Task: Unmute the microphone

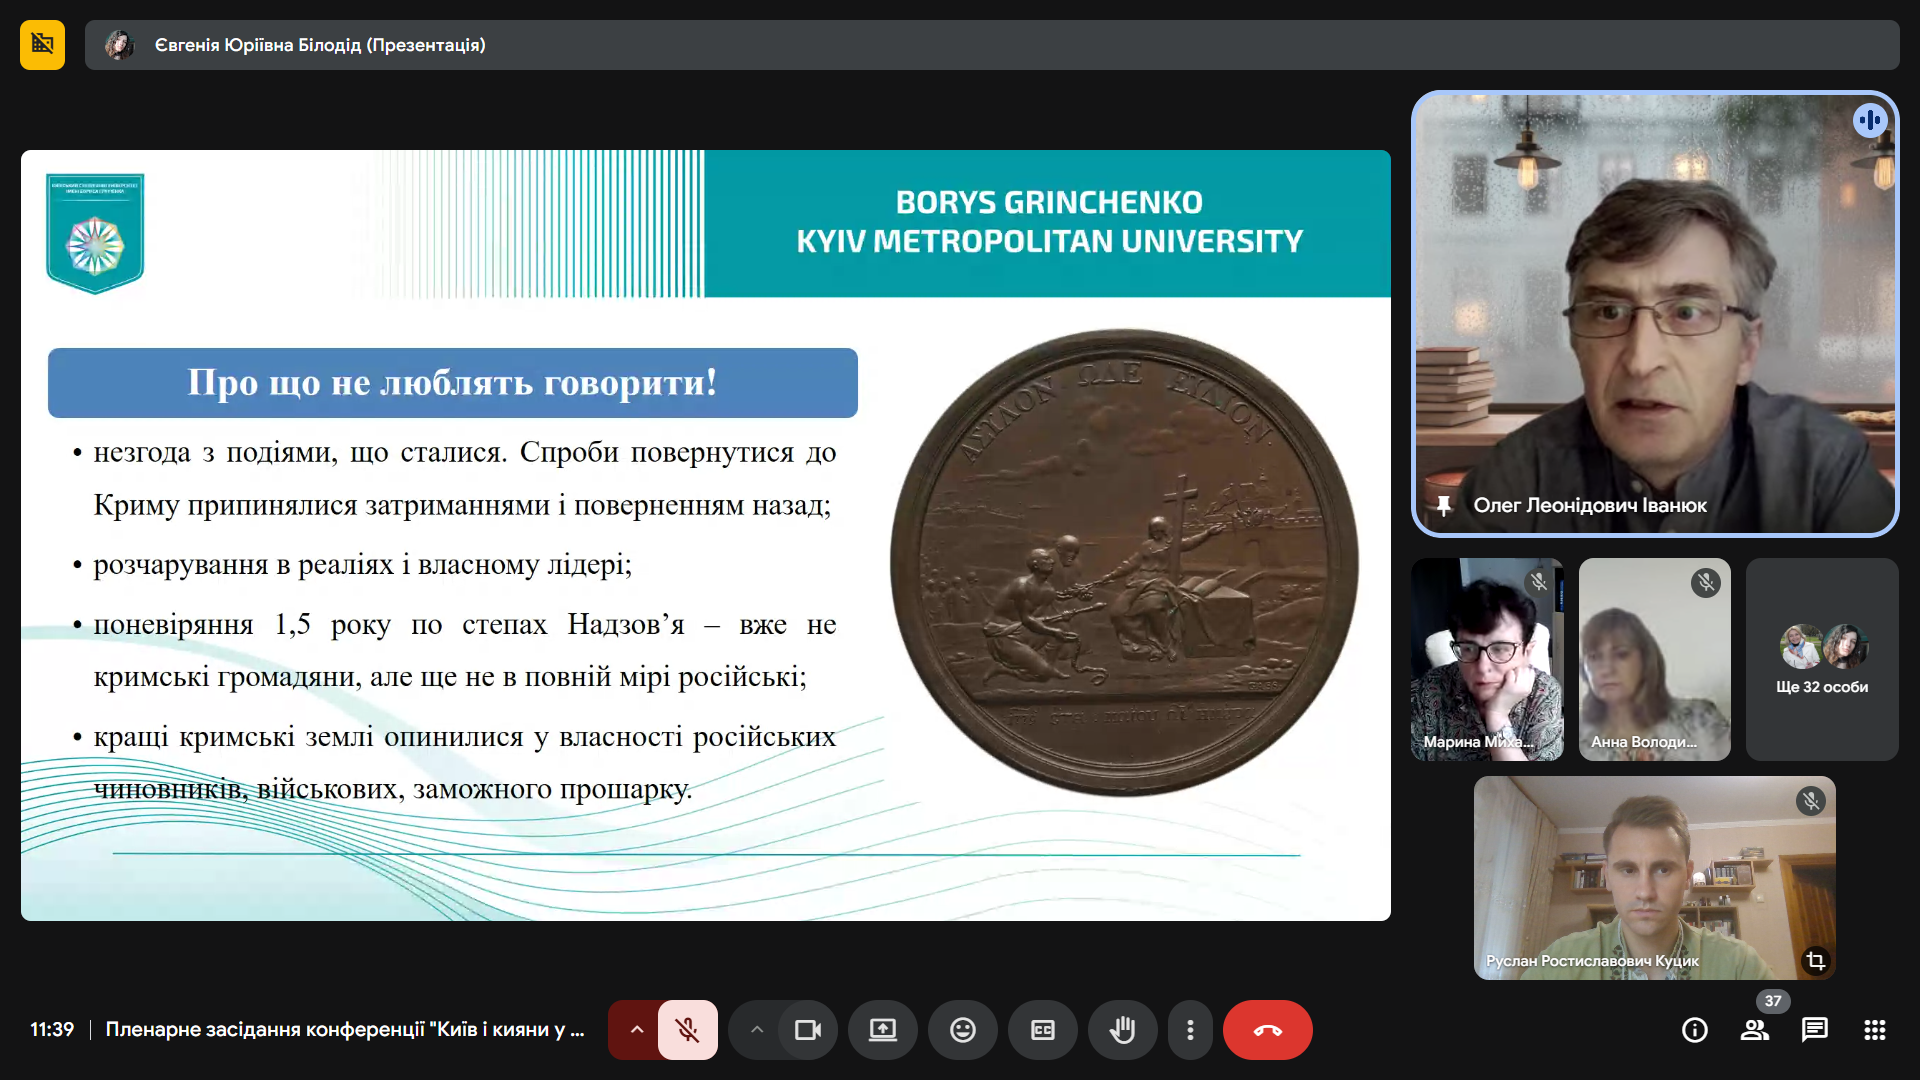Action: (687, 1030)
